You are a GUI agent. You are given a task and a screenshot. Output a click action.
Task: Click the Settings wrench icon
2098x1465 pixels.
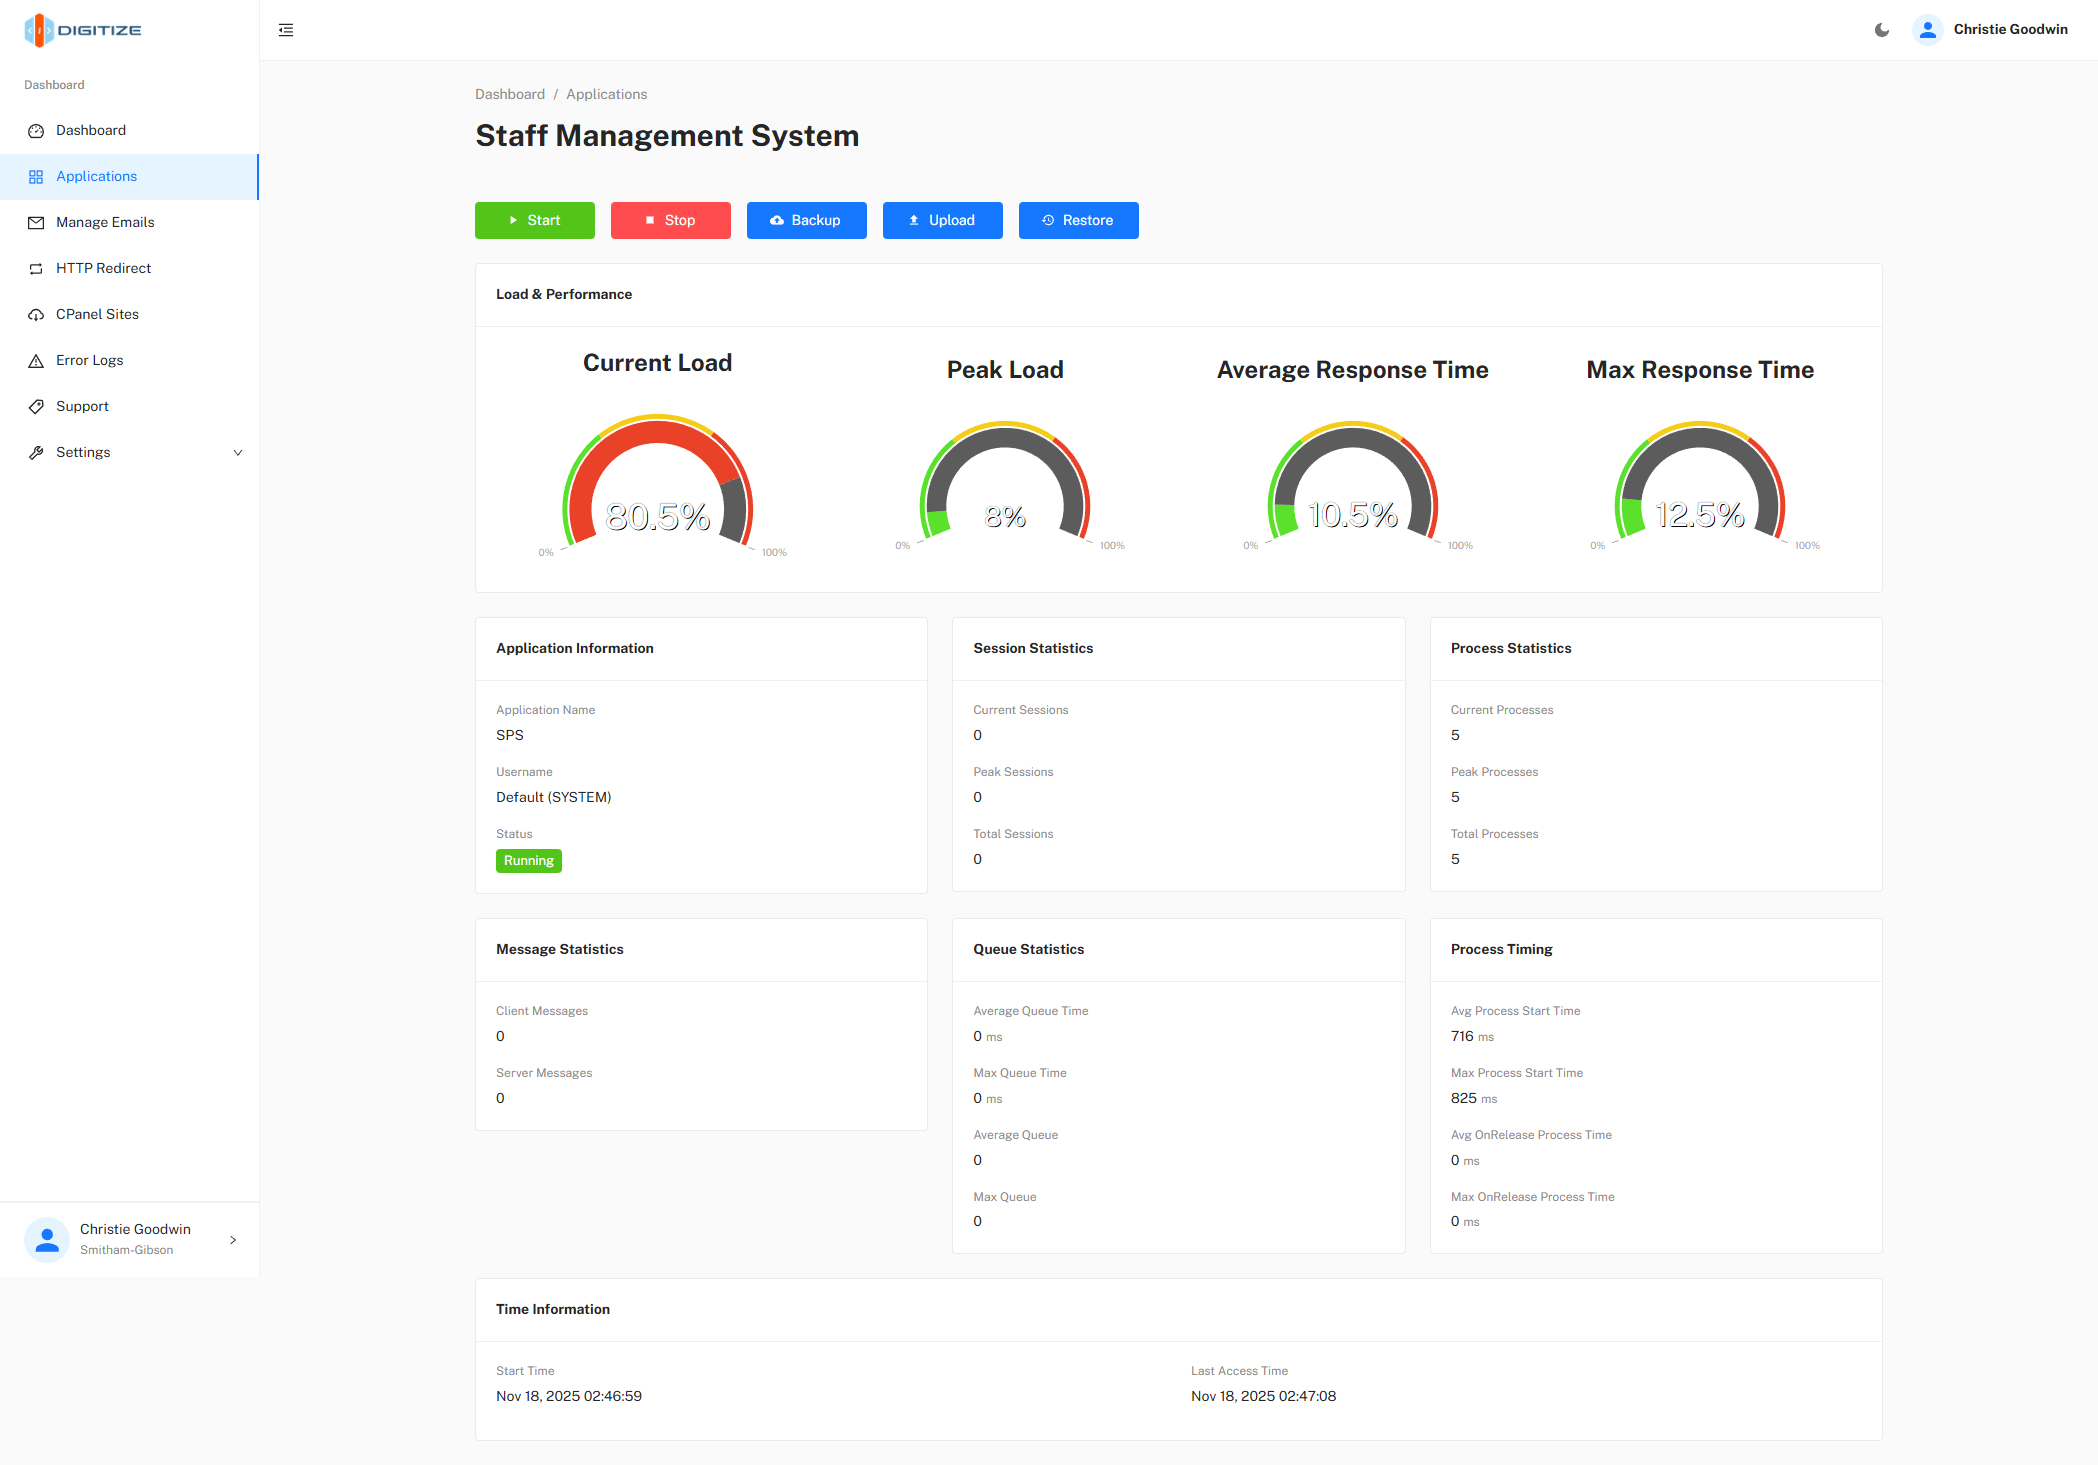coord(36,452)
